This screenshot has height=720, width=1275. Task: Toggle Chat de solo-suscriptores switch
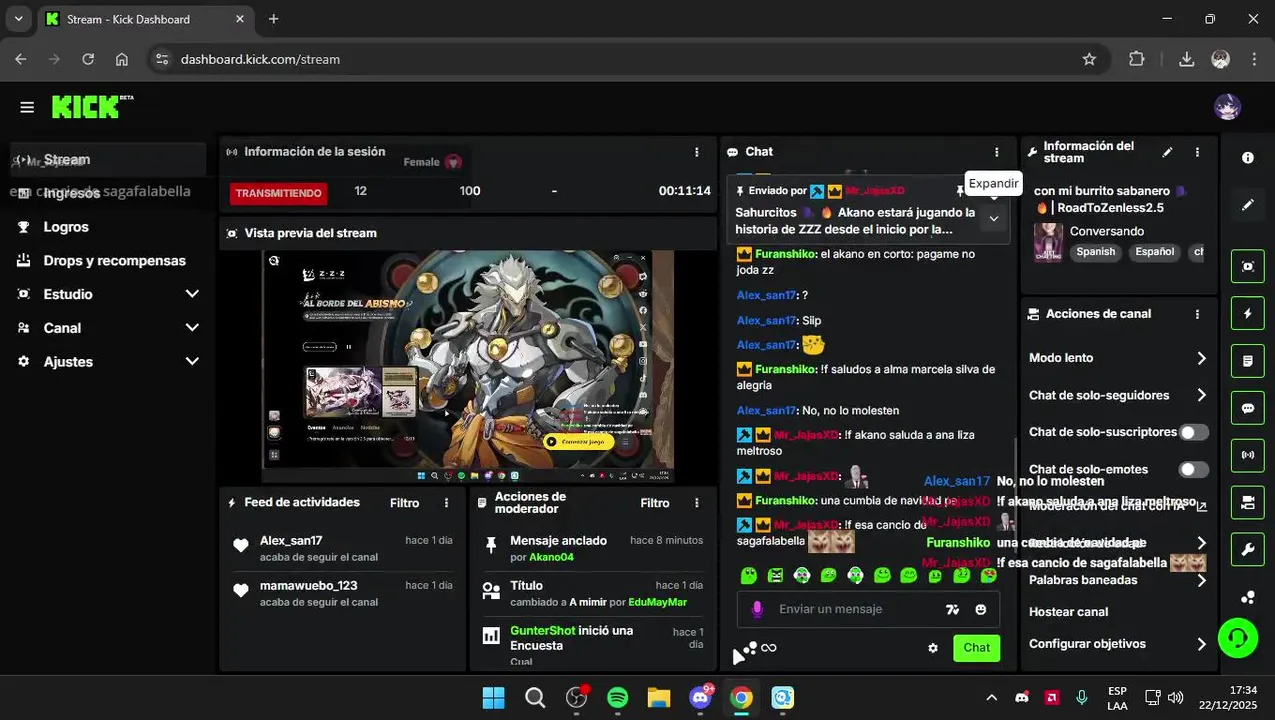click(1193, 432)
